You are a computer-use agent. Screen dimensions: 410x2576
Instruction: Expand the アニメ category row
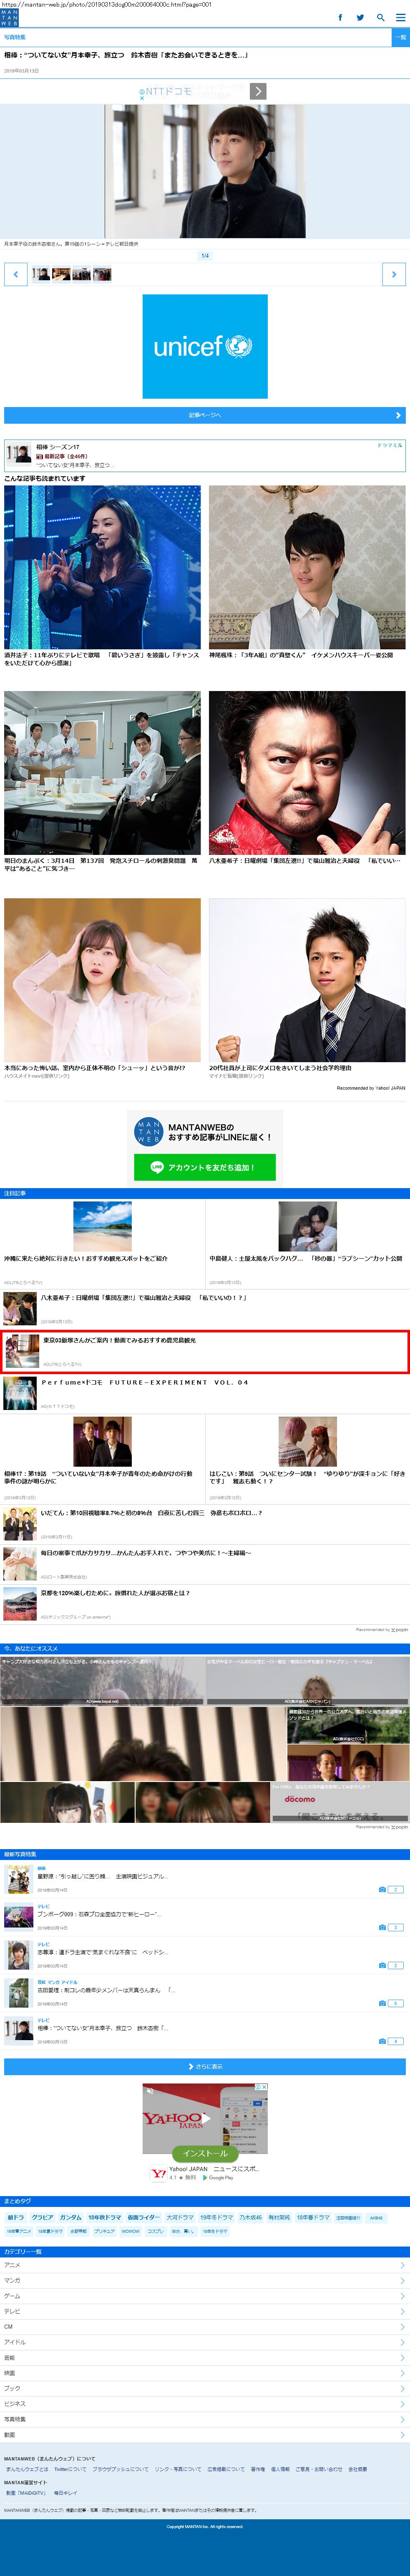click(205, 2265)
